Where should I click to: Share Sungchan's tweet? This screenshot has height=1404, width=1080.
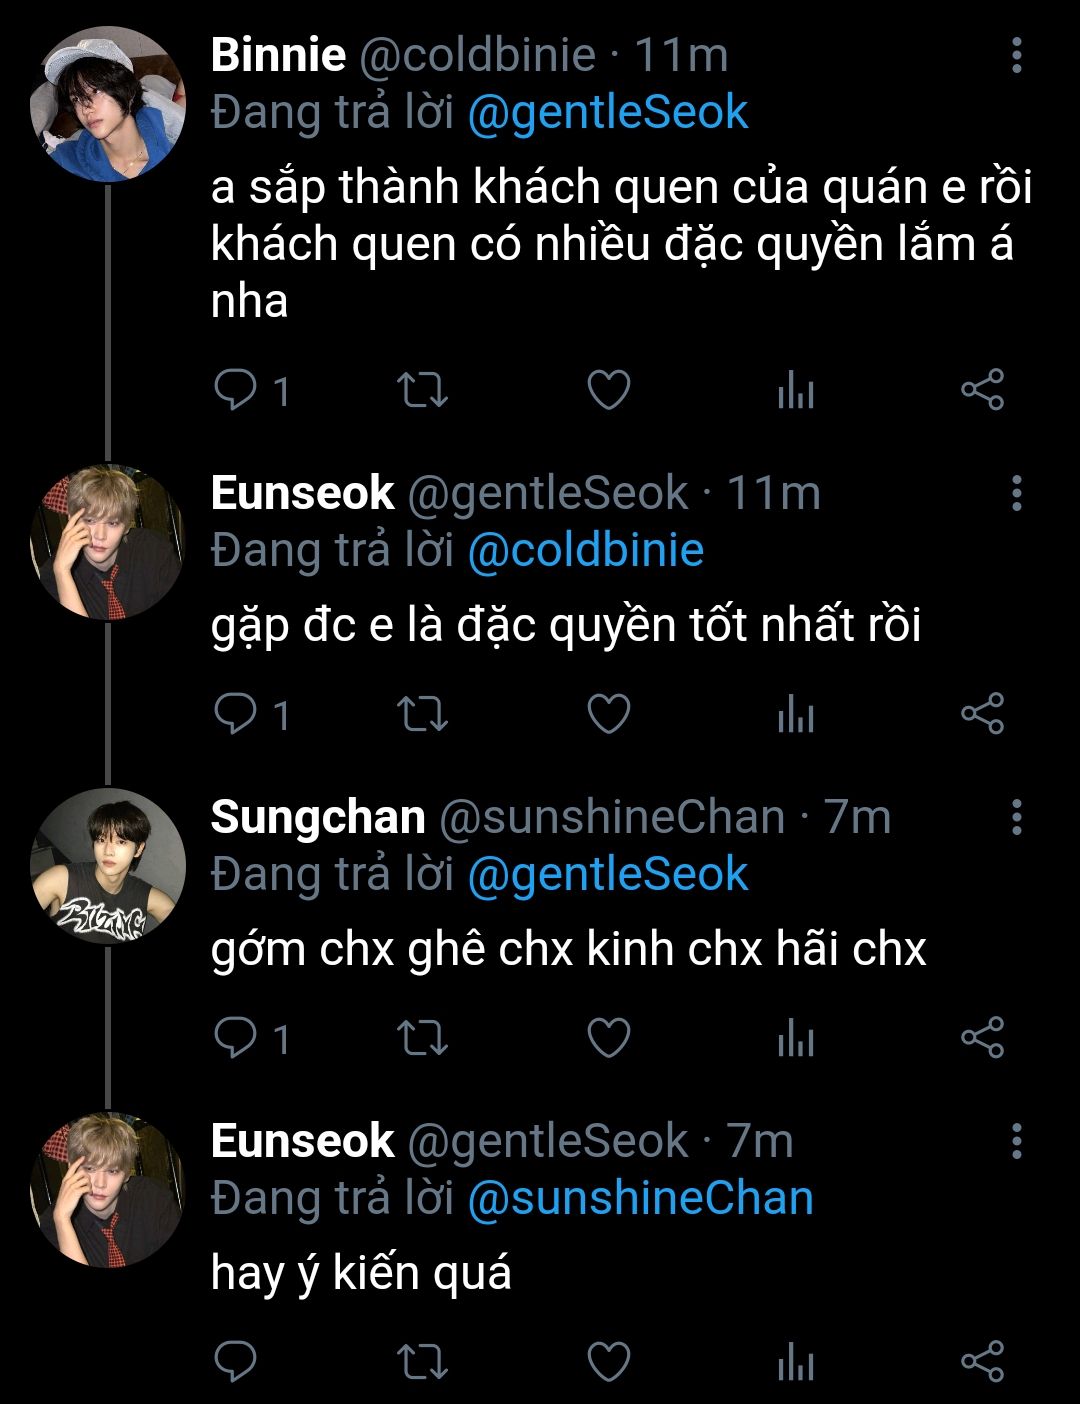point(982,1038)
